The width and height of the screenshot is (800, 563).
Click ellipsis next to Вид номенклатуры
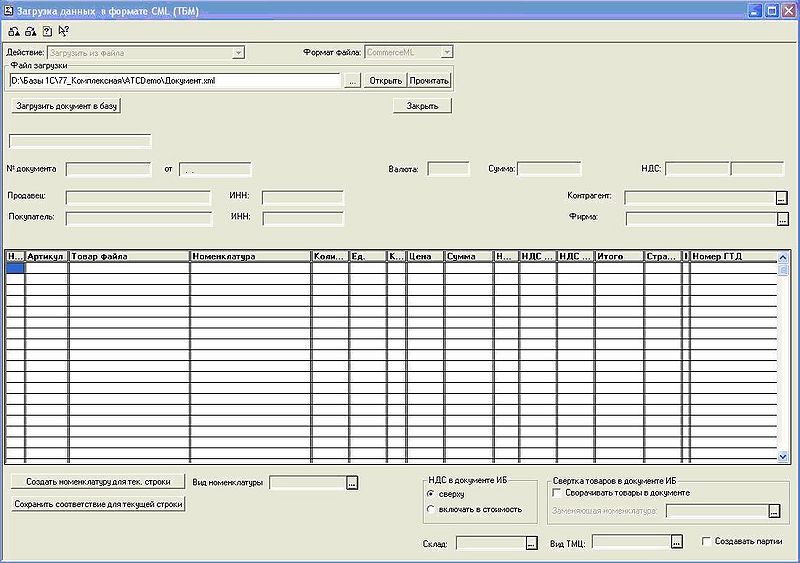[x=351, y=483]
